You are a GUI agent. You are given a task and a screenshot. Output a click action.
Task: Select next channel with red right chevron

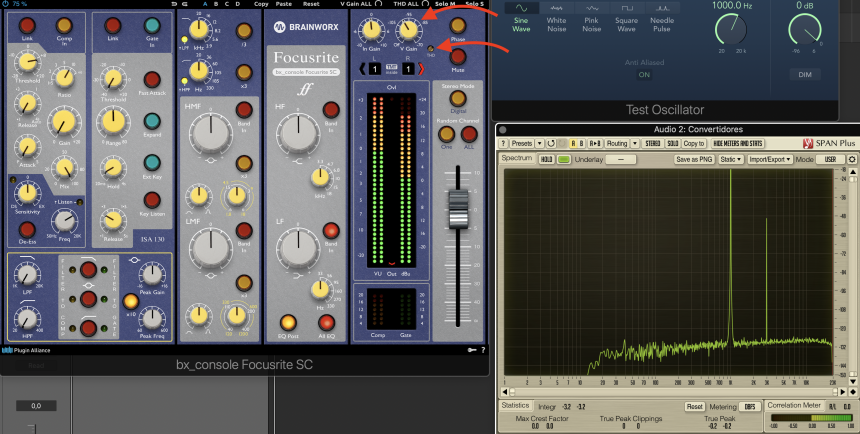(x=421, y=69)
